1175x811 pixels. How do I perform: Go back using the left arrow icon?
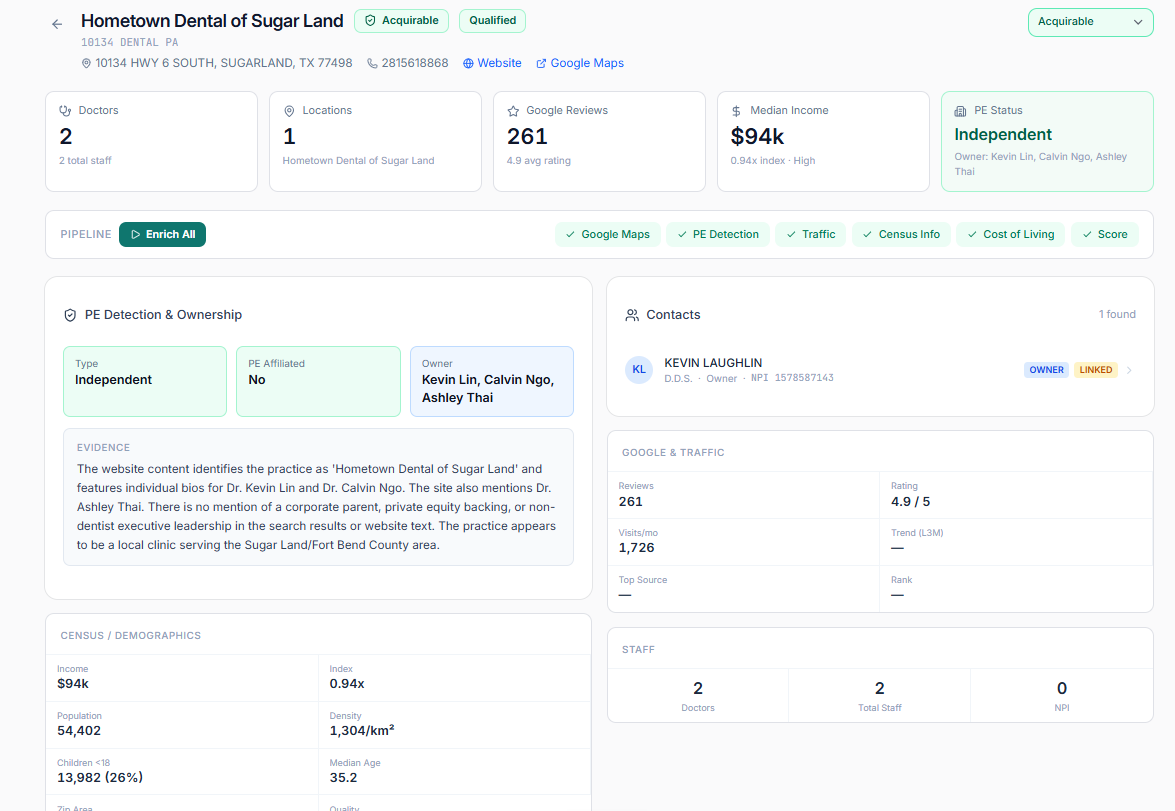[57, 24]
